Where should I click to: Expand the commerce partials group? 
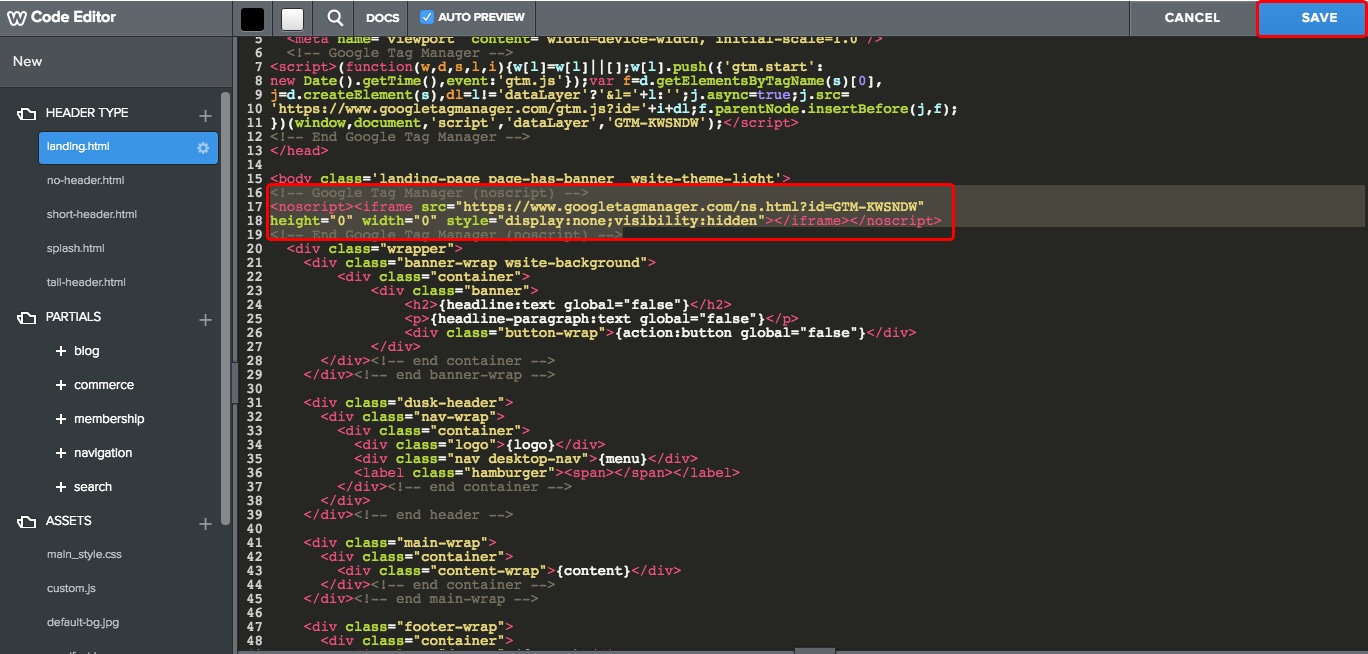click(61, 385)
